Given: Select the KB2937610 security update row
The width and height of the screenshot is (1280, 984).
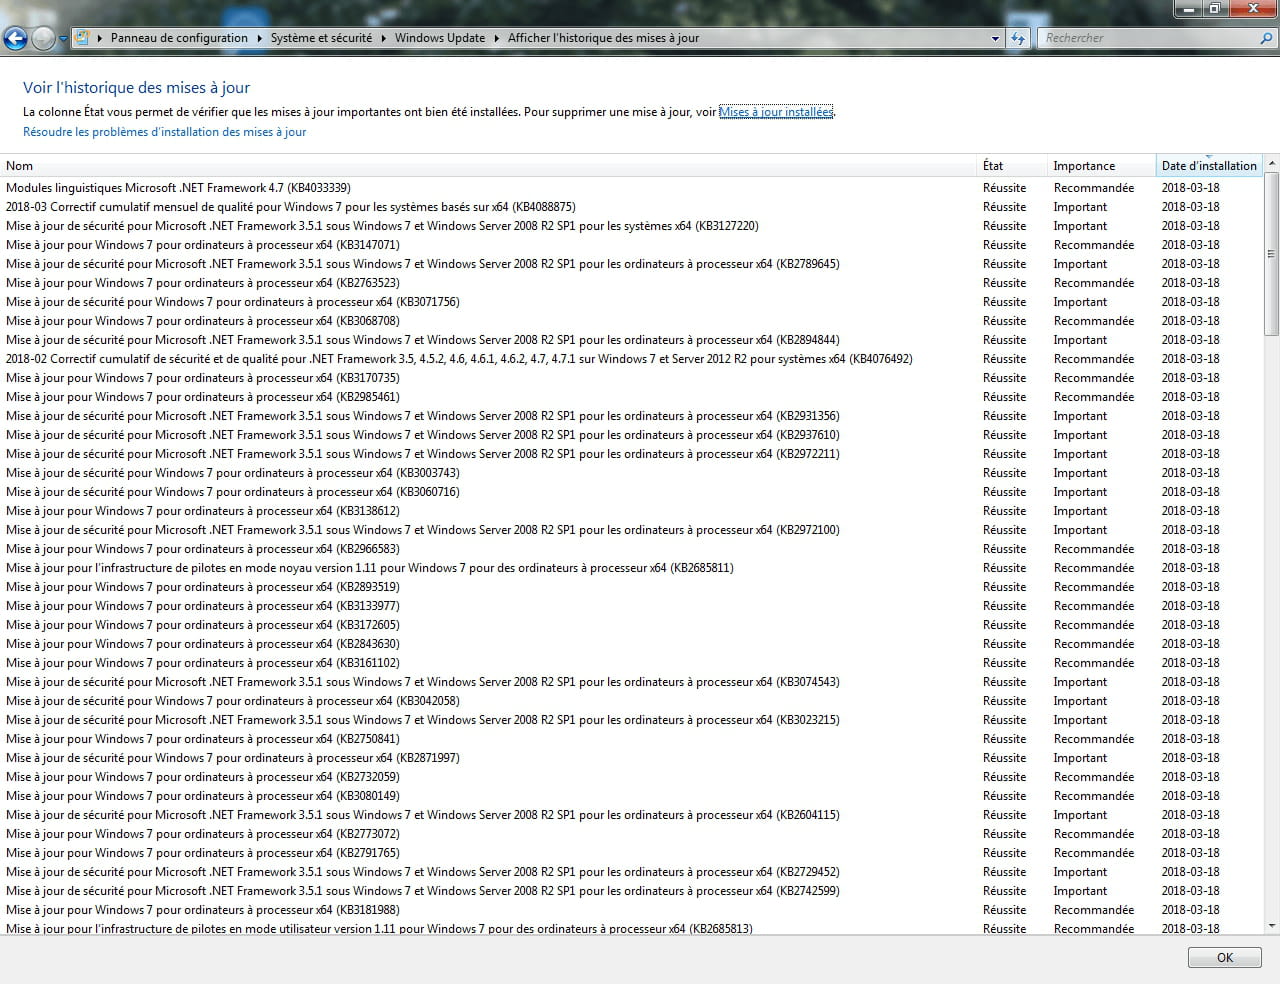Looking at the screenshot, I should point(632,435).
